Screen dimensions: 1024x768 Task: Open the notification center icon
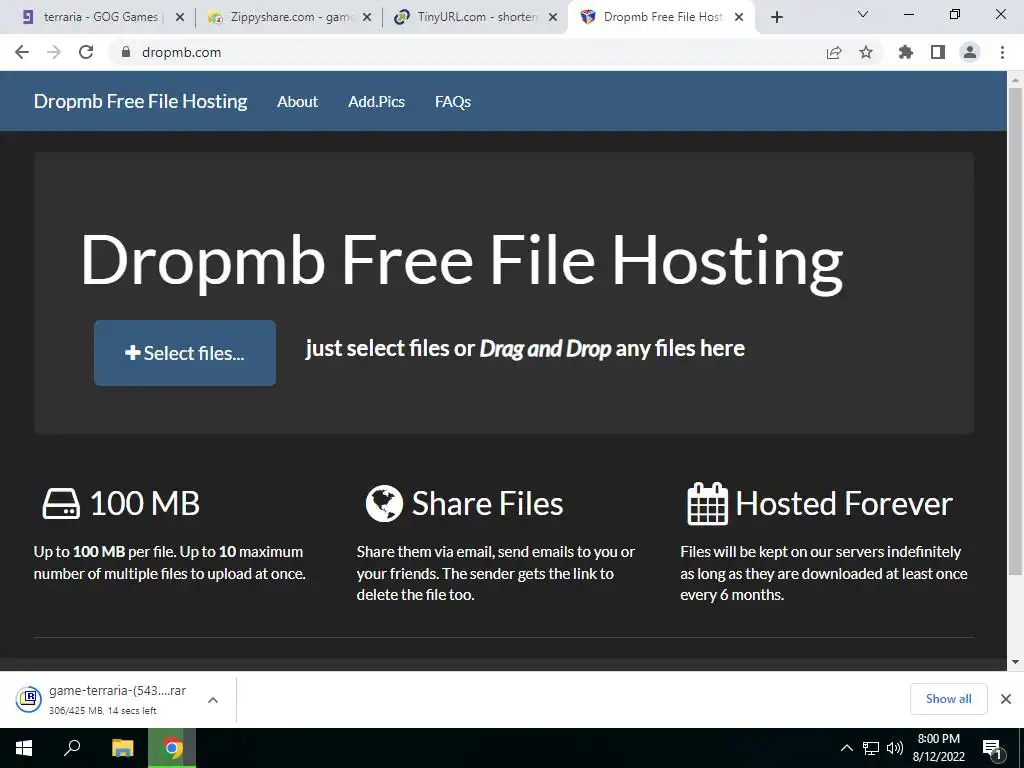(993, 748)
